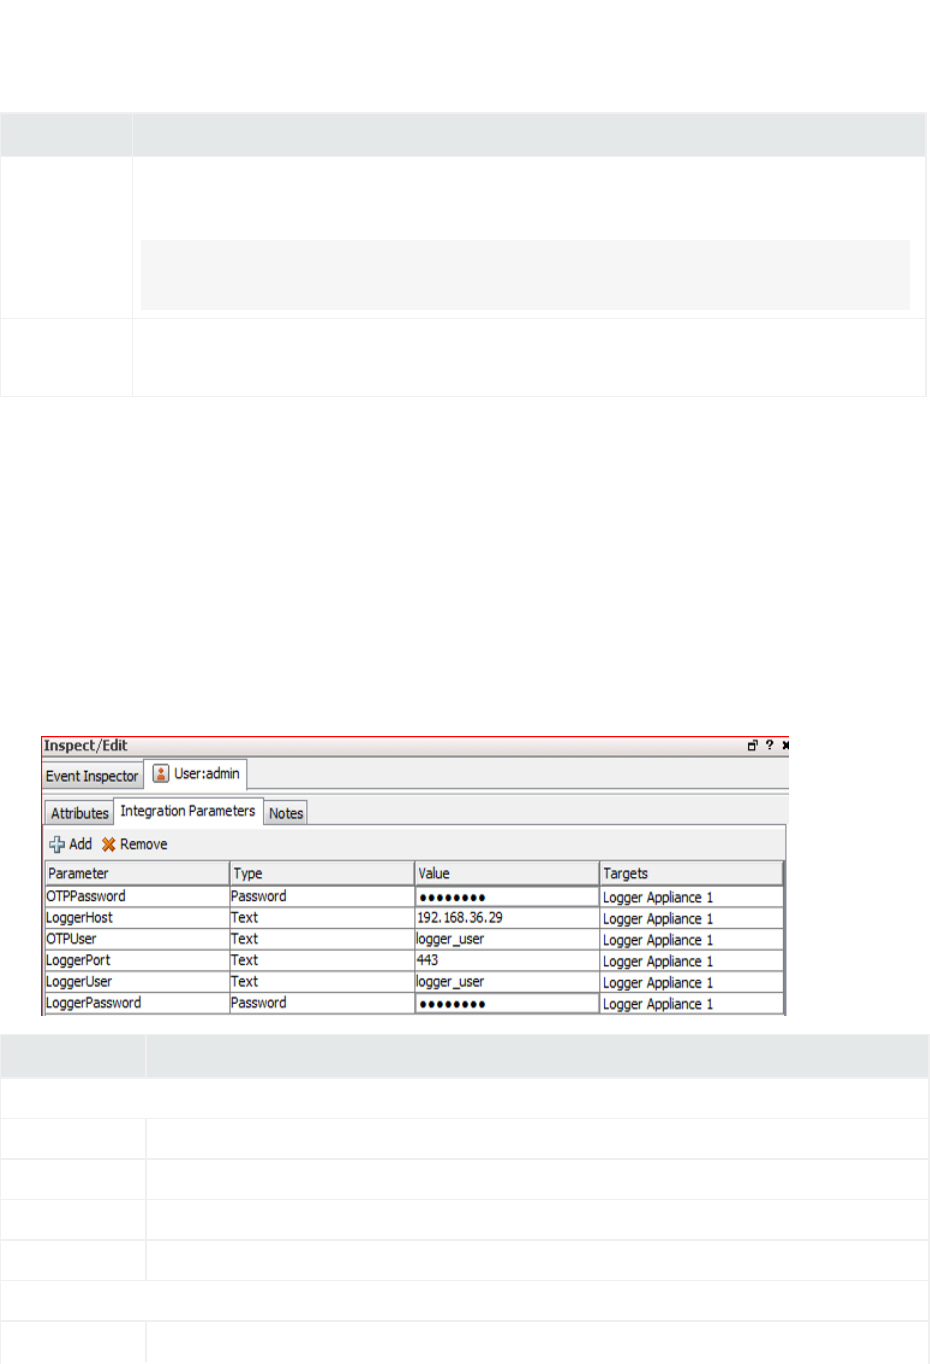Viewport: 930px width, 1364px height.
Task: Click the User:admin person icon
Action: pyautogui.click(x=160, y=773)
